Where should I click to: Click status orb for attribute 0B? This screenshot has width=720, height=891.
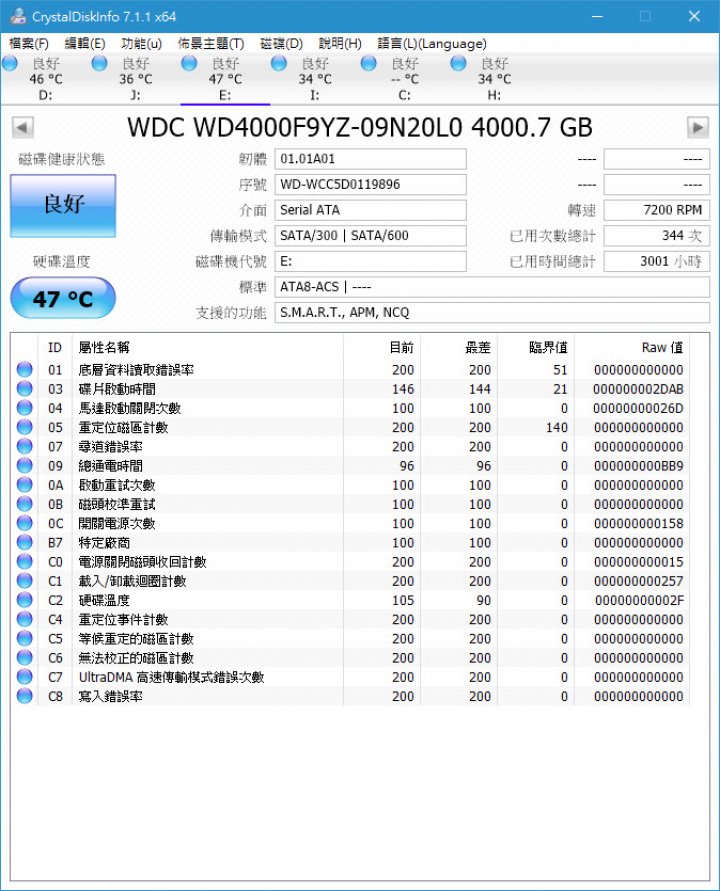pos(24,504)
